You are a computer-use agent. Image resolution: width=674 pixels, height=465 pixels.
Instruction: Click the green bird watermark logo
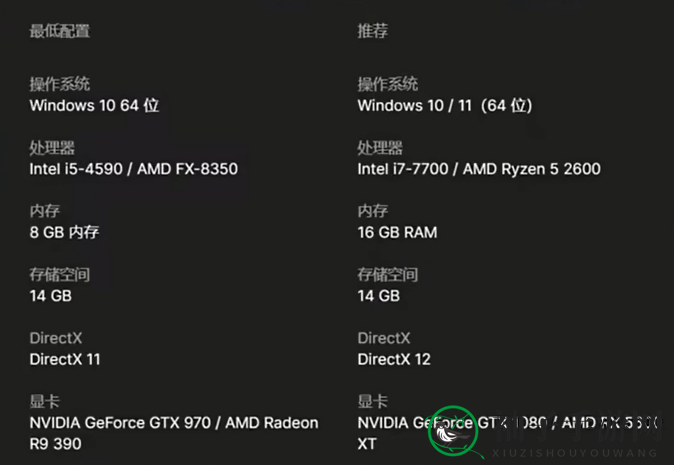(453, 431)
